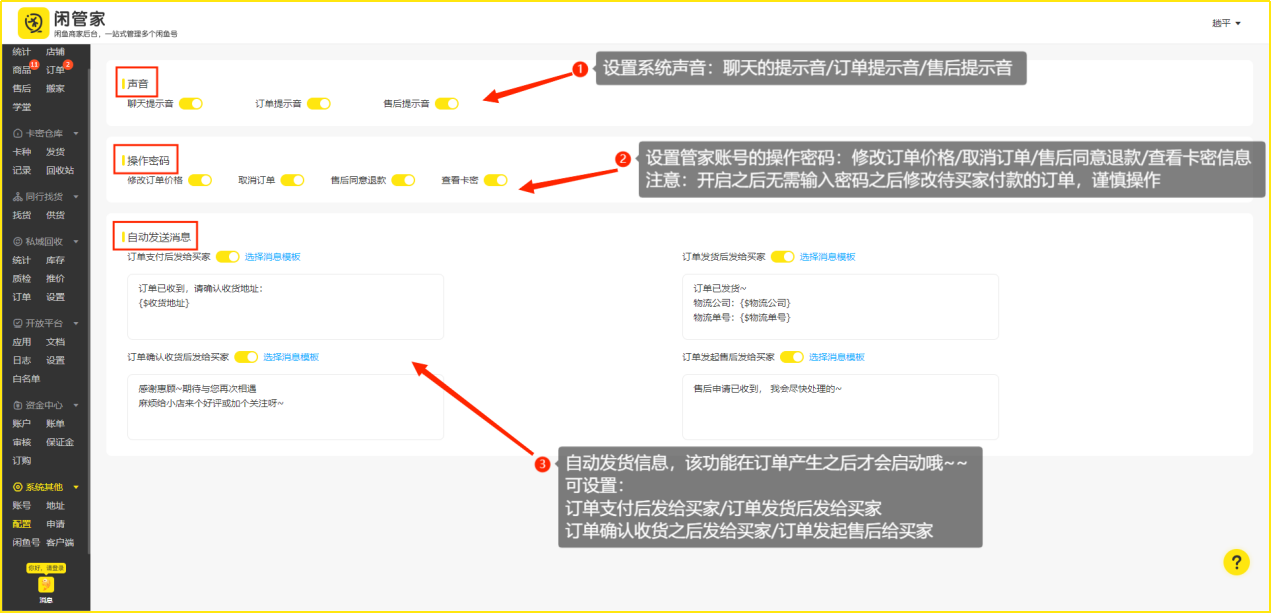Viewport: 1271px width, 614px height.
Task: Click the 闲管家 logo icon
Action: (x=33, y=22)
